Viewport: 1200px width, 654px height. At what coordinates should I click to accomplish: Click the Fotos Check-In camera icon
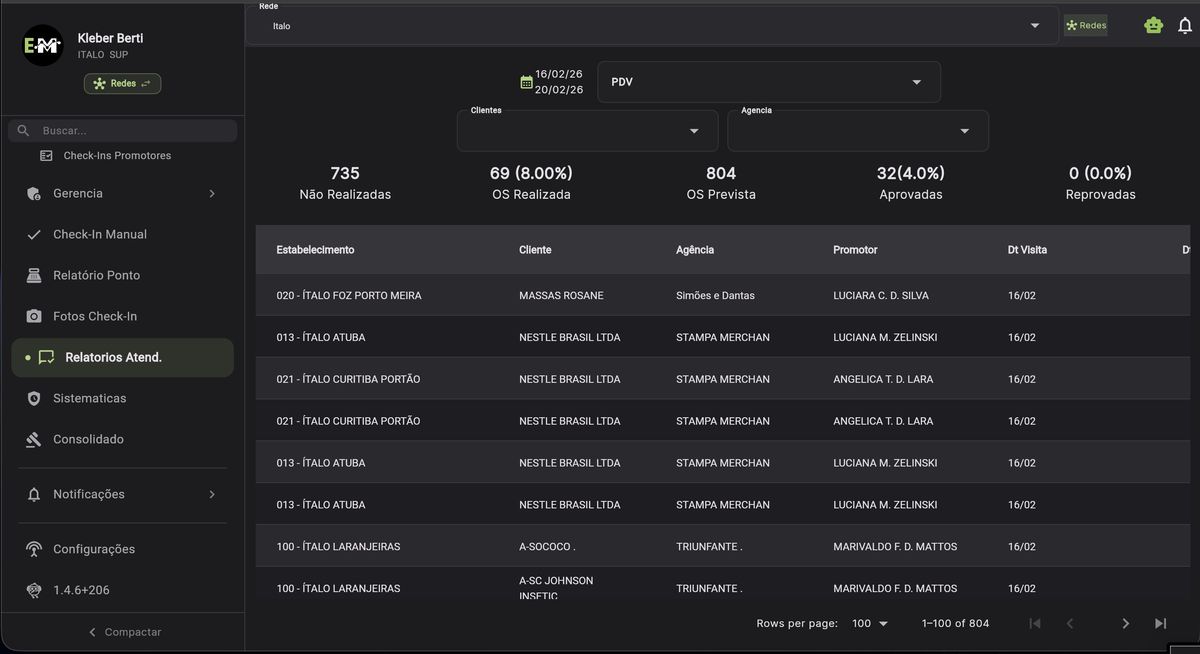coord(34,316)
